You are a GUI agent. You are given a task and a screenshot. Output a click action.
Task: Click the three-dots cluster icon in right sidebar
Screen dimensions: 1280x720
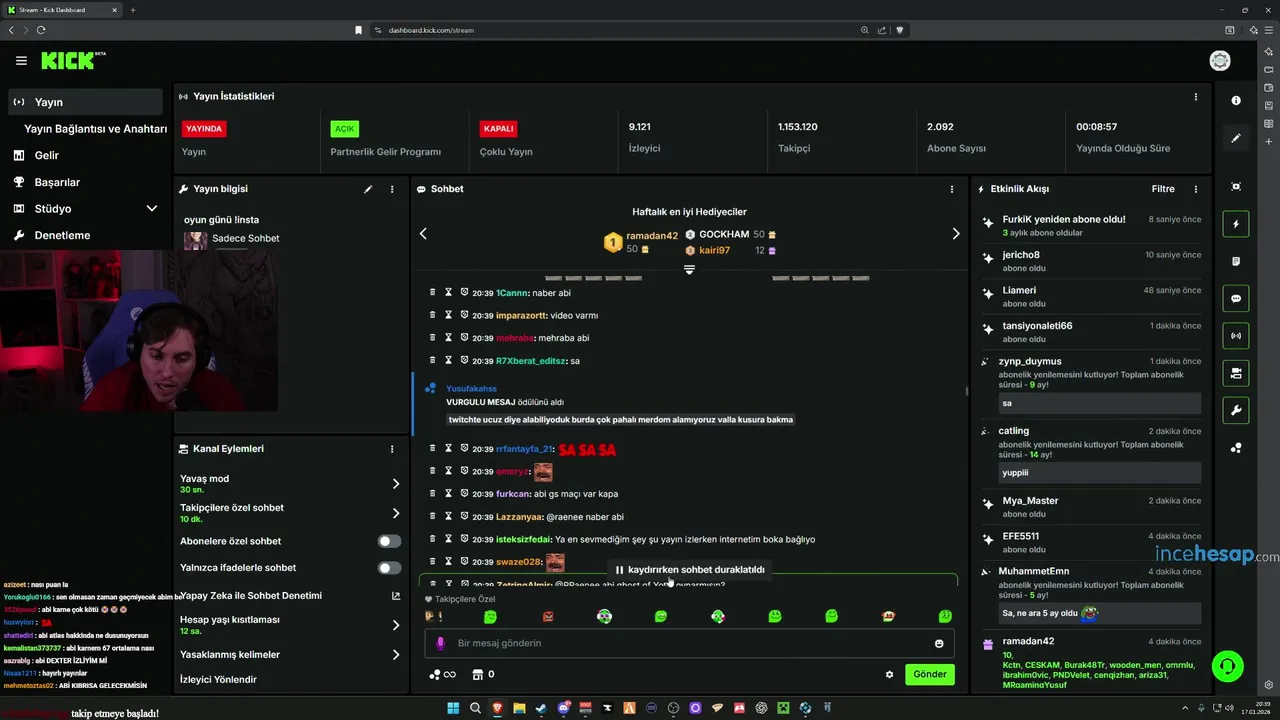(1236, 448)
